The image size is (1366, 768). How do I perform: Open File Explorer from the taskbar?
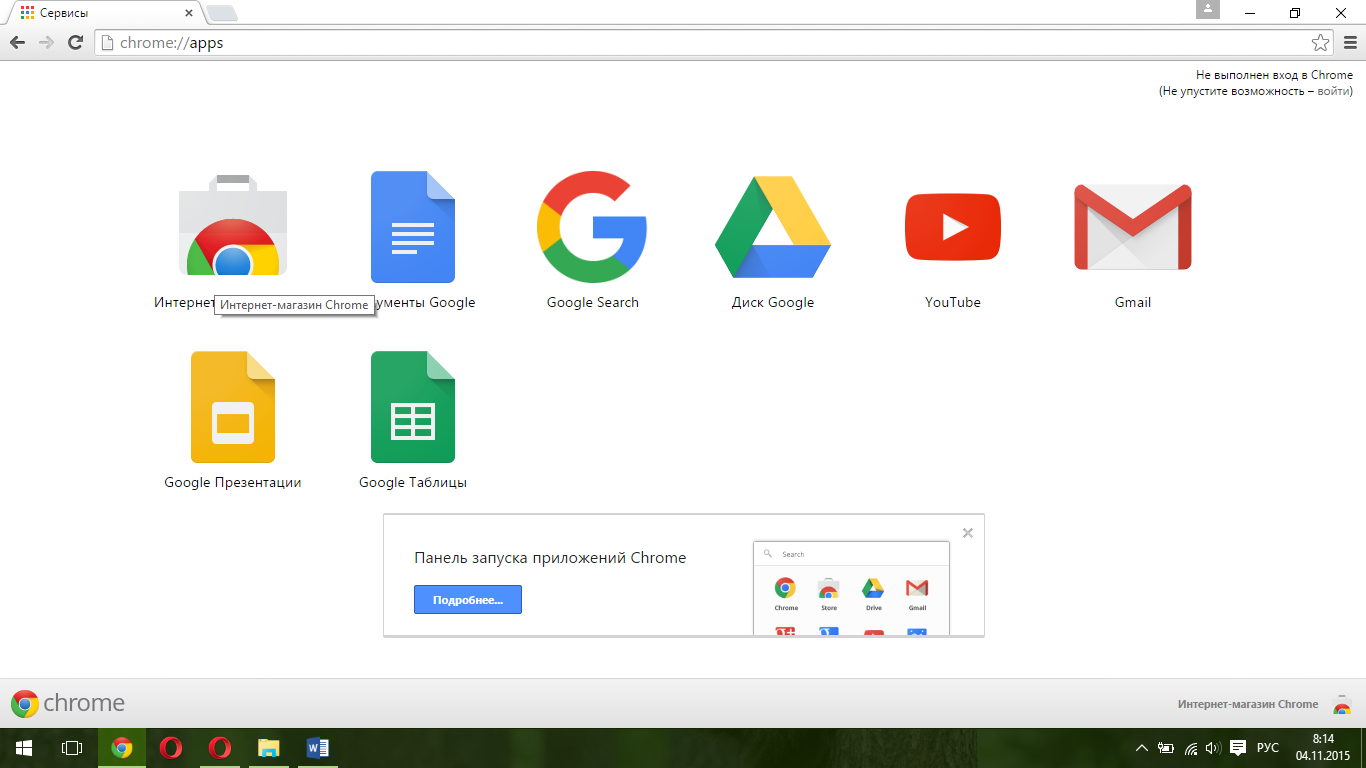[269, 747]
